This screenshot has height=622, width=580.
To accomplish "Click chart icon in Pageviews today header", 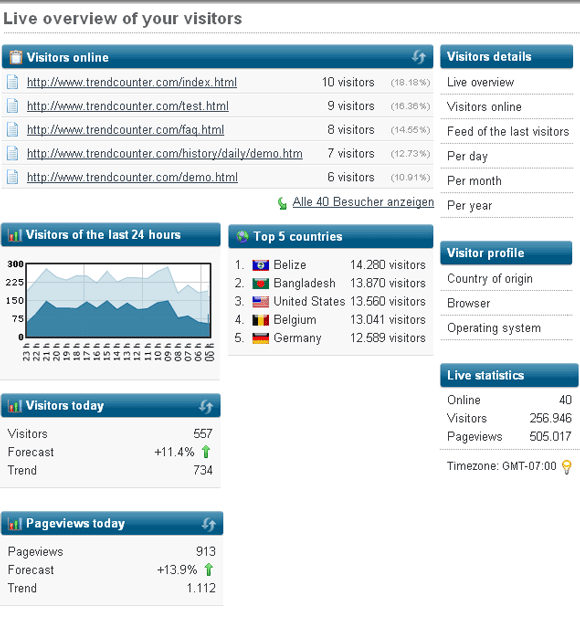I will tap(15, 524).
